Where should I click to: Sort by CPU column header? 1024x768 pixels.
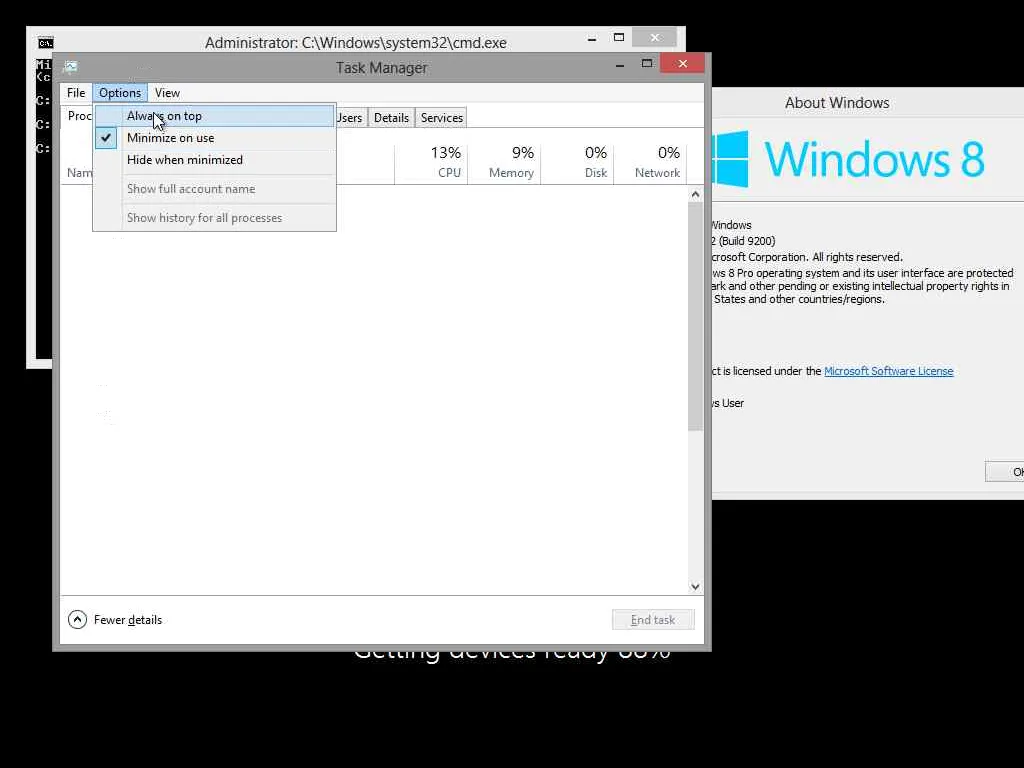click(x=431, y=163)
